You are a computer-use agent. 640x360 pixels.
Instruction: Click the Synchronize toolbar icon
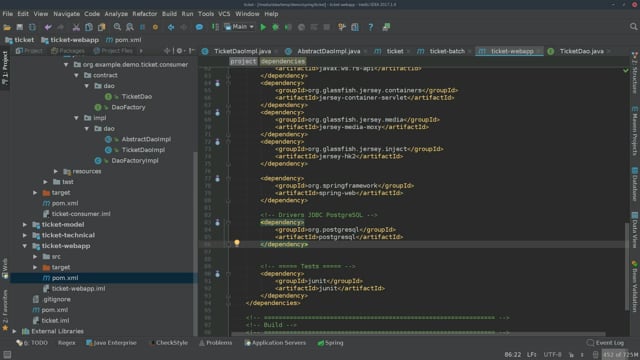point(32,27)
